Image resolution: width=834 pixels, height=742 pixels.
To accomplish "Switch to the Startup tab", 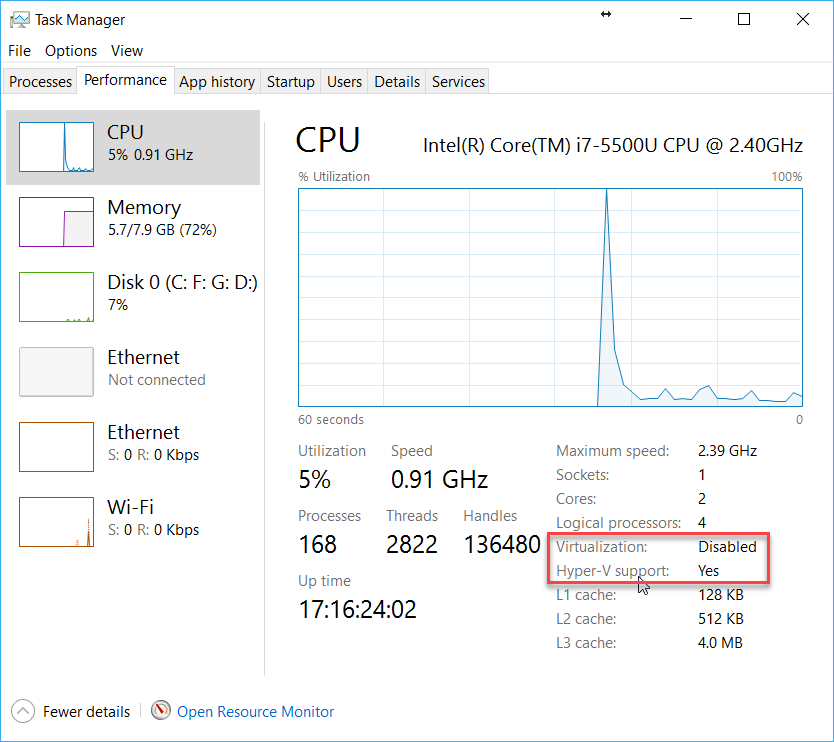I will click(x=290, y=81).
